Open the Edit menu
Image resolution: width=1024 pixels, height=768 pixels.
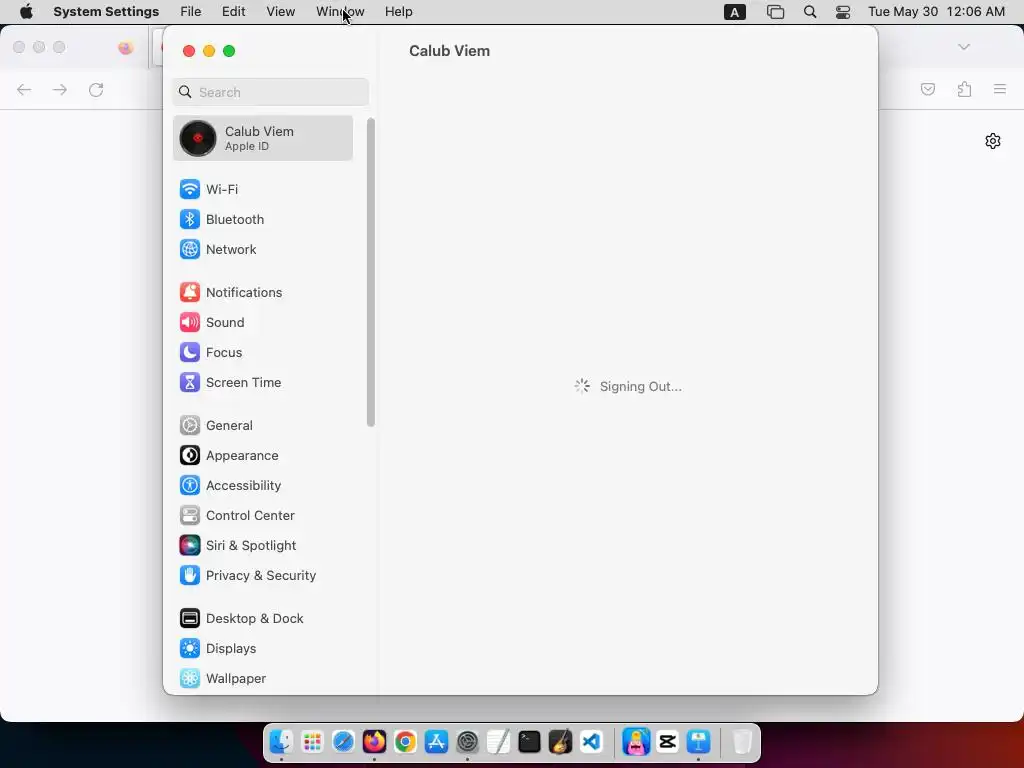click(233, 12)
